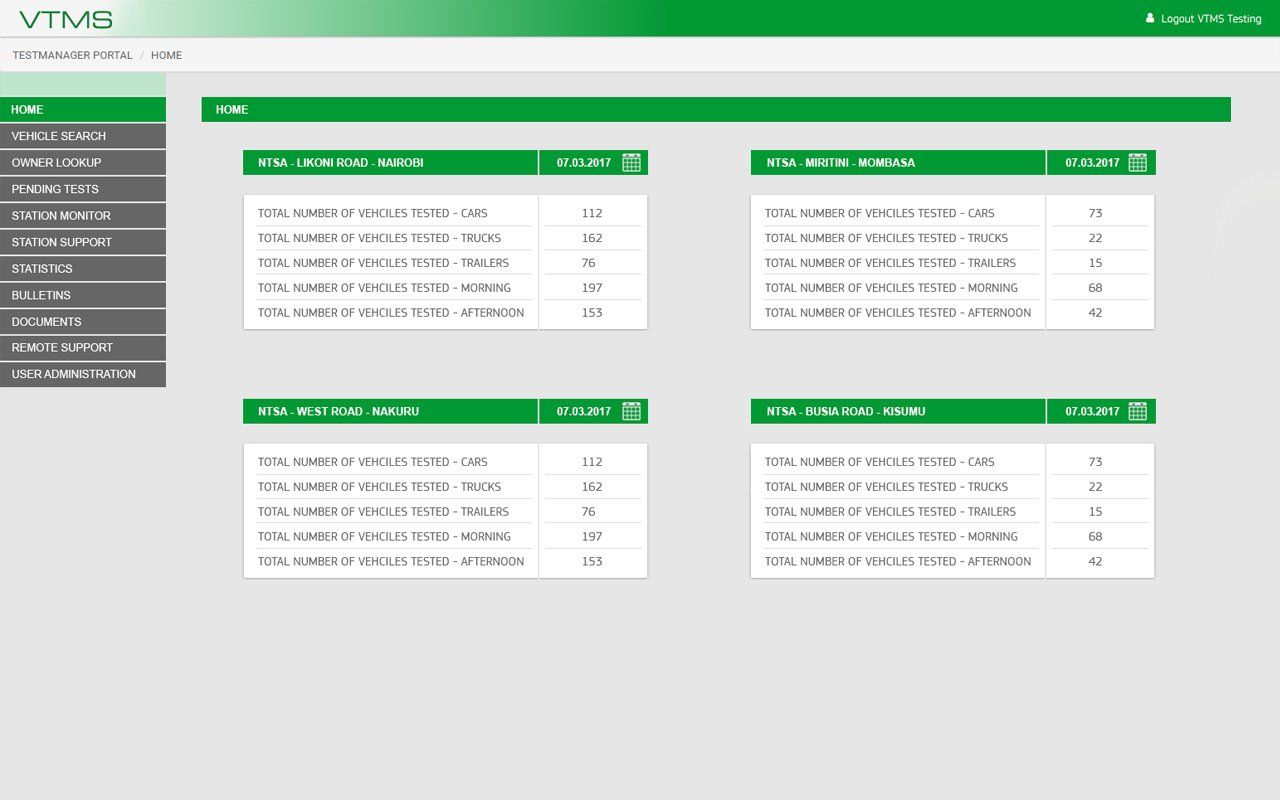1280x800 pixels.
Task: Select Morning row in West Road Nakuru table
Action: click(445, 537)
